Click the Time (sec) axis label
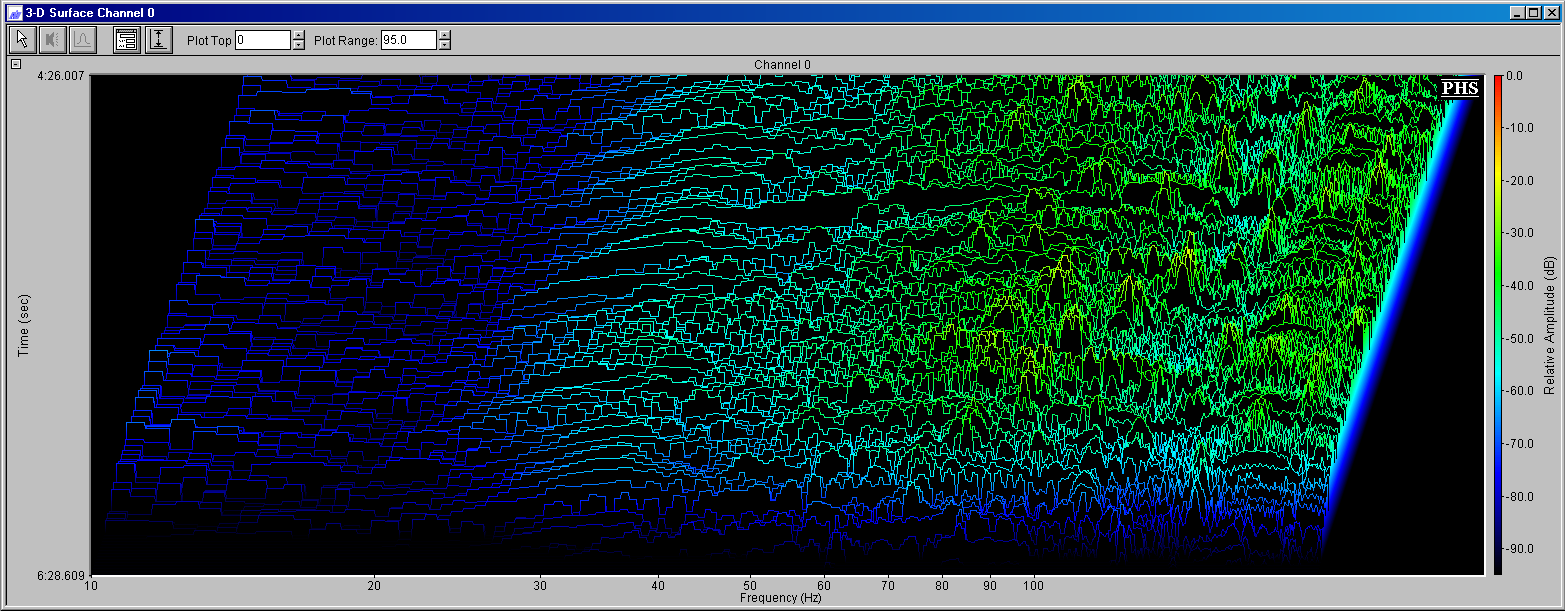The width and height of the screenshot is (1565, 611). click(x=24, y=325)
